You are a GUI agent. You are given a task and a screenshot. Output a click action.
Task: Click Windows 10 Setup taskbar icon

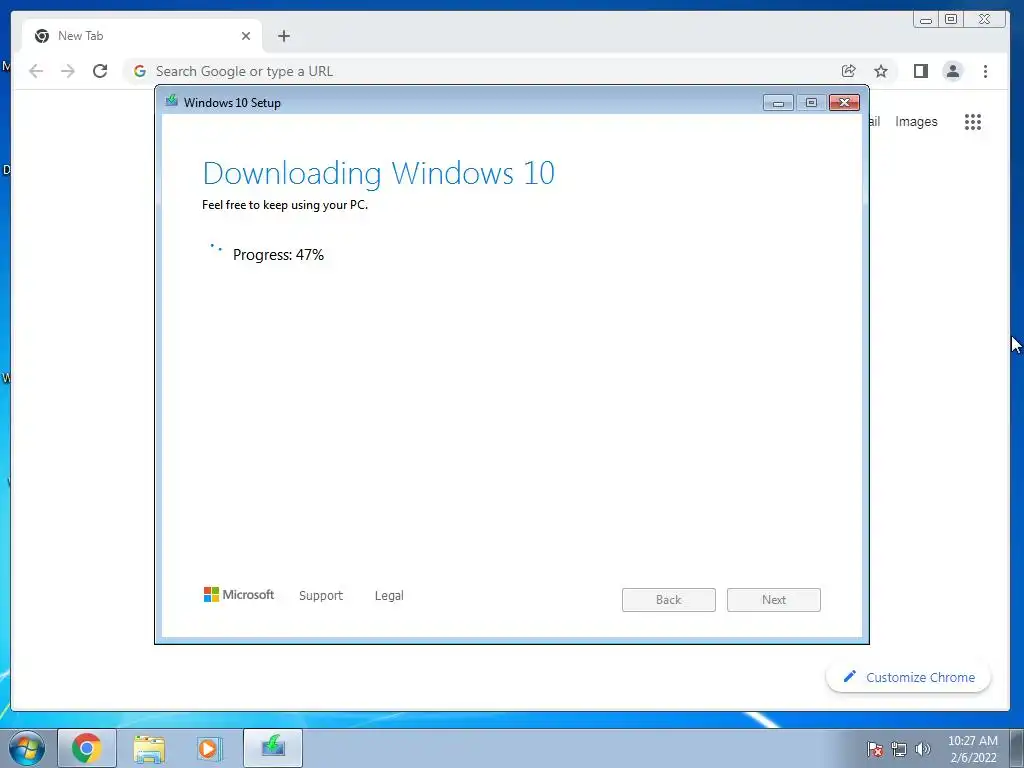point(273,748)
